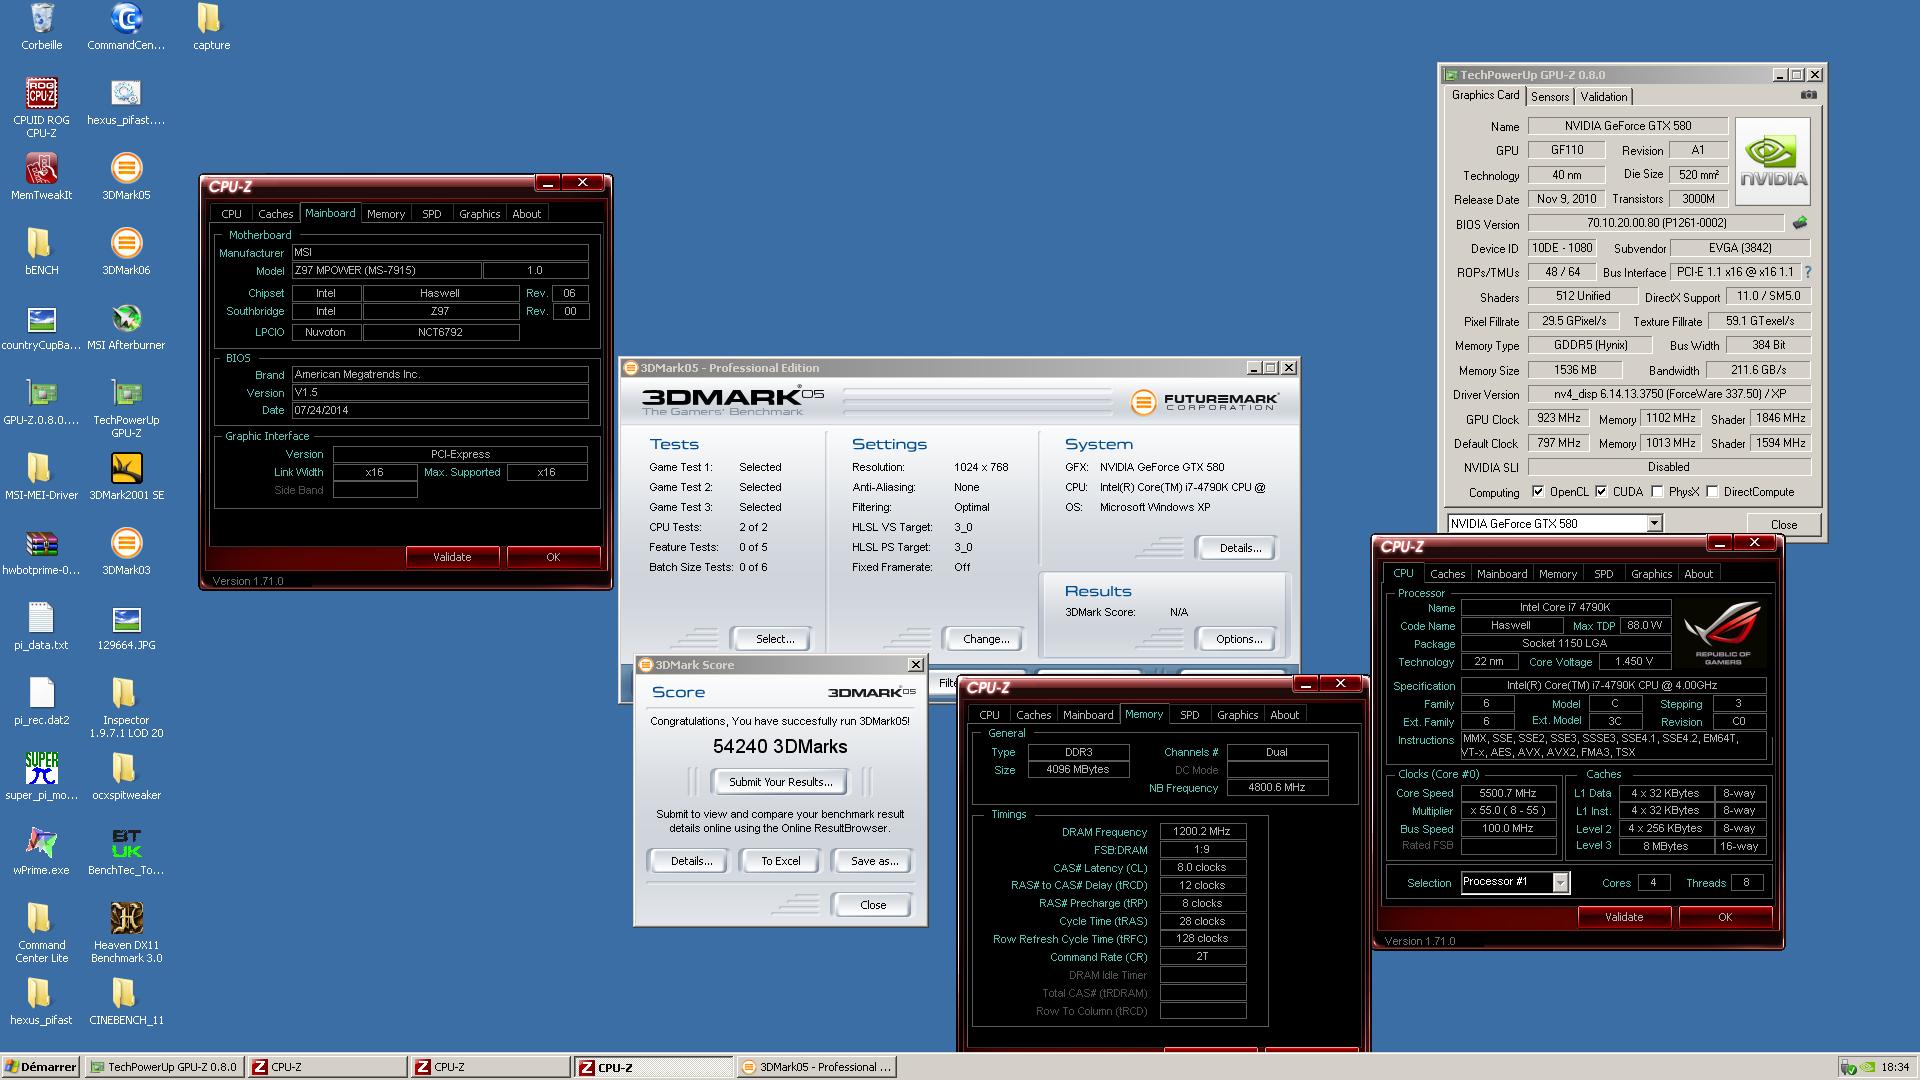Click Select button under Tests
1920x1080 pixels.
pyautogui.click(x=775, y=639)
